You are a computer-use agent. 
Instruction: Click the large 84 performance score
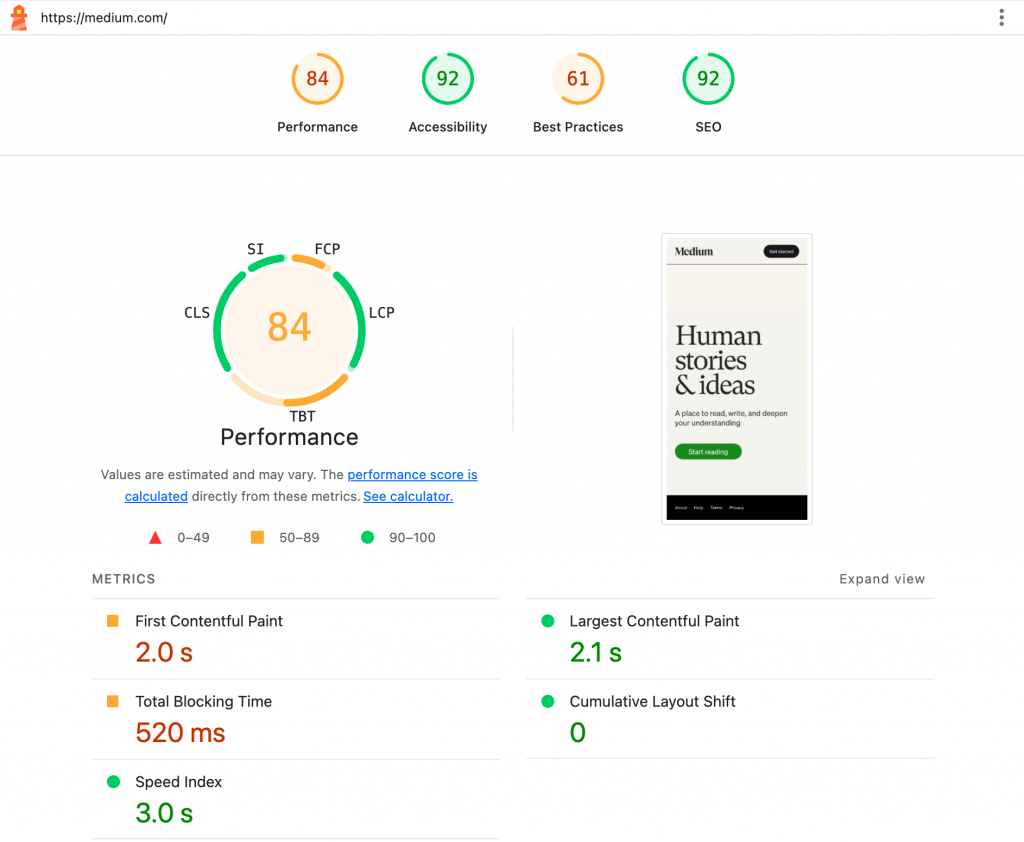289,327
